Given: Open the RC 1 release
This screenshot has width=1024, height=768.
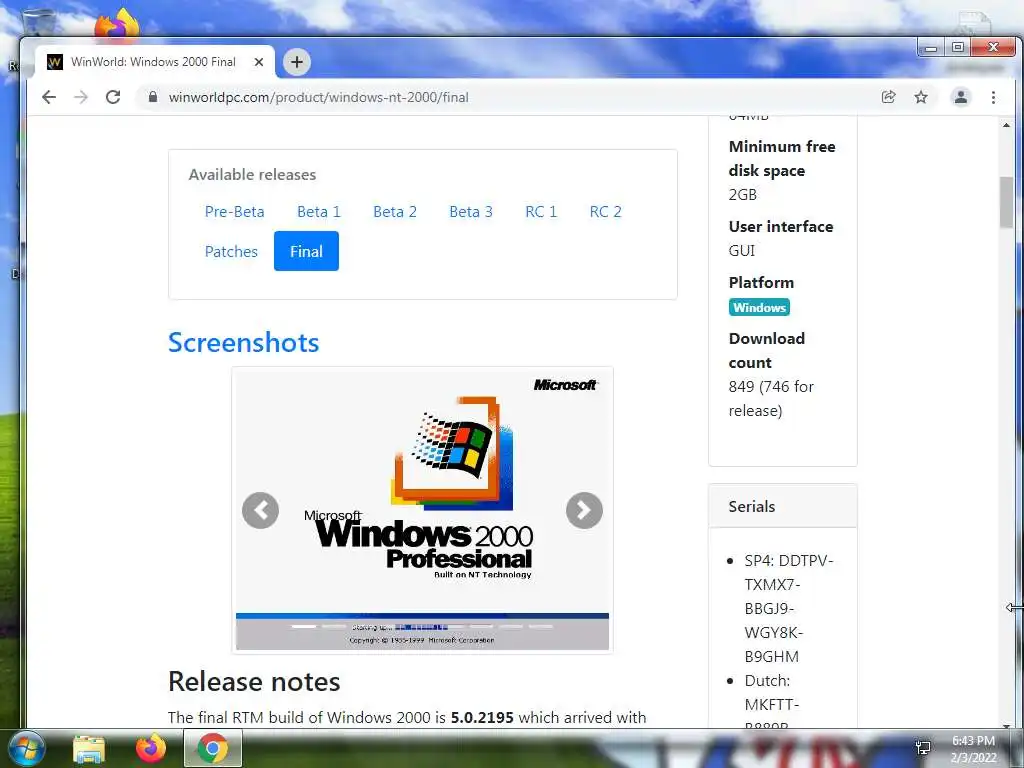Looking at the screenshot, I should click(541, 212).
